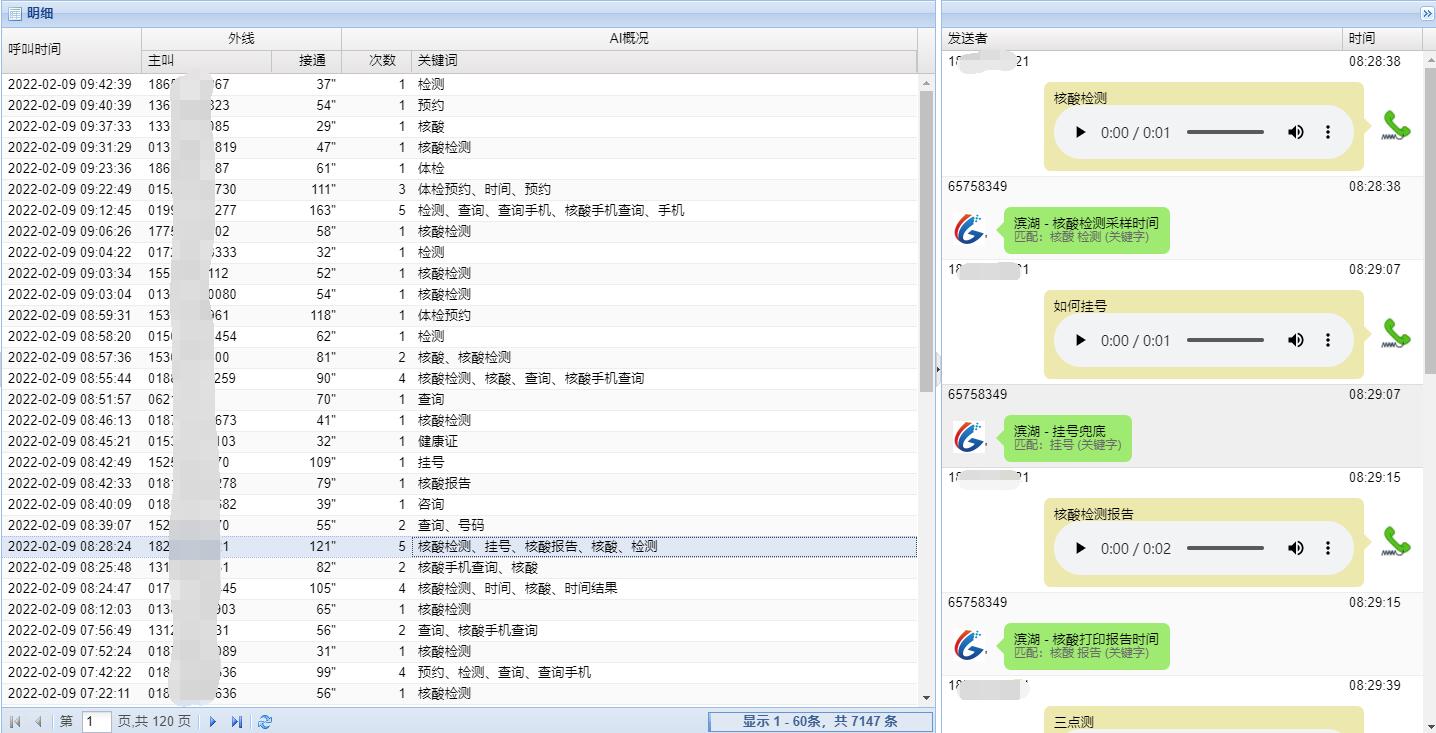Collapse the right chat panel
The image size is (1436, 733).
click(x=1427, y=13)
